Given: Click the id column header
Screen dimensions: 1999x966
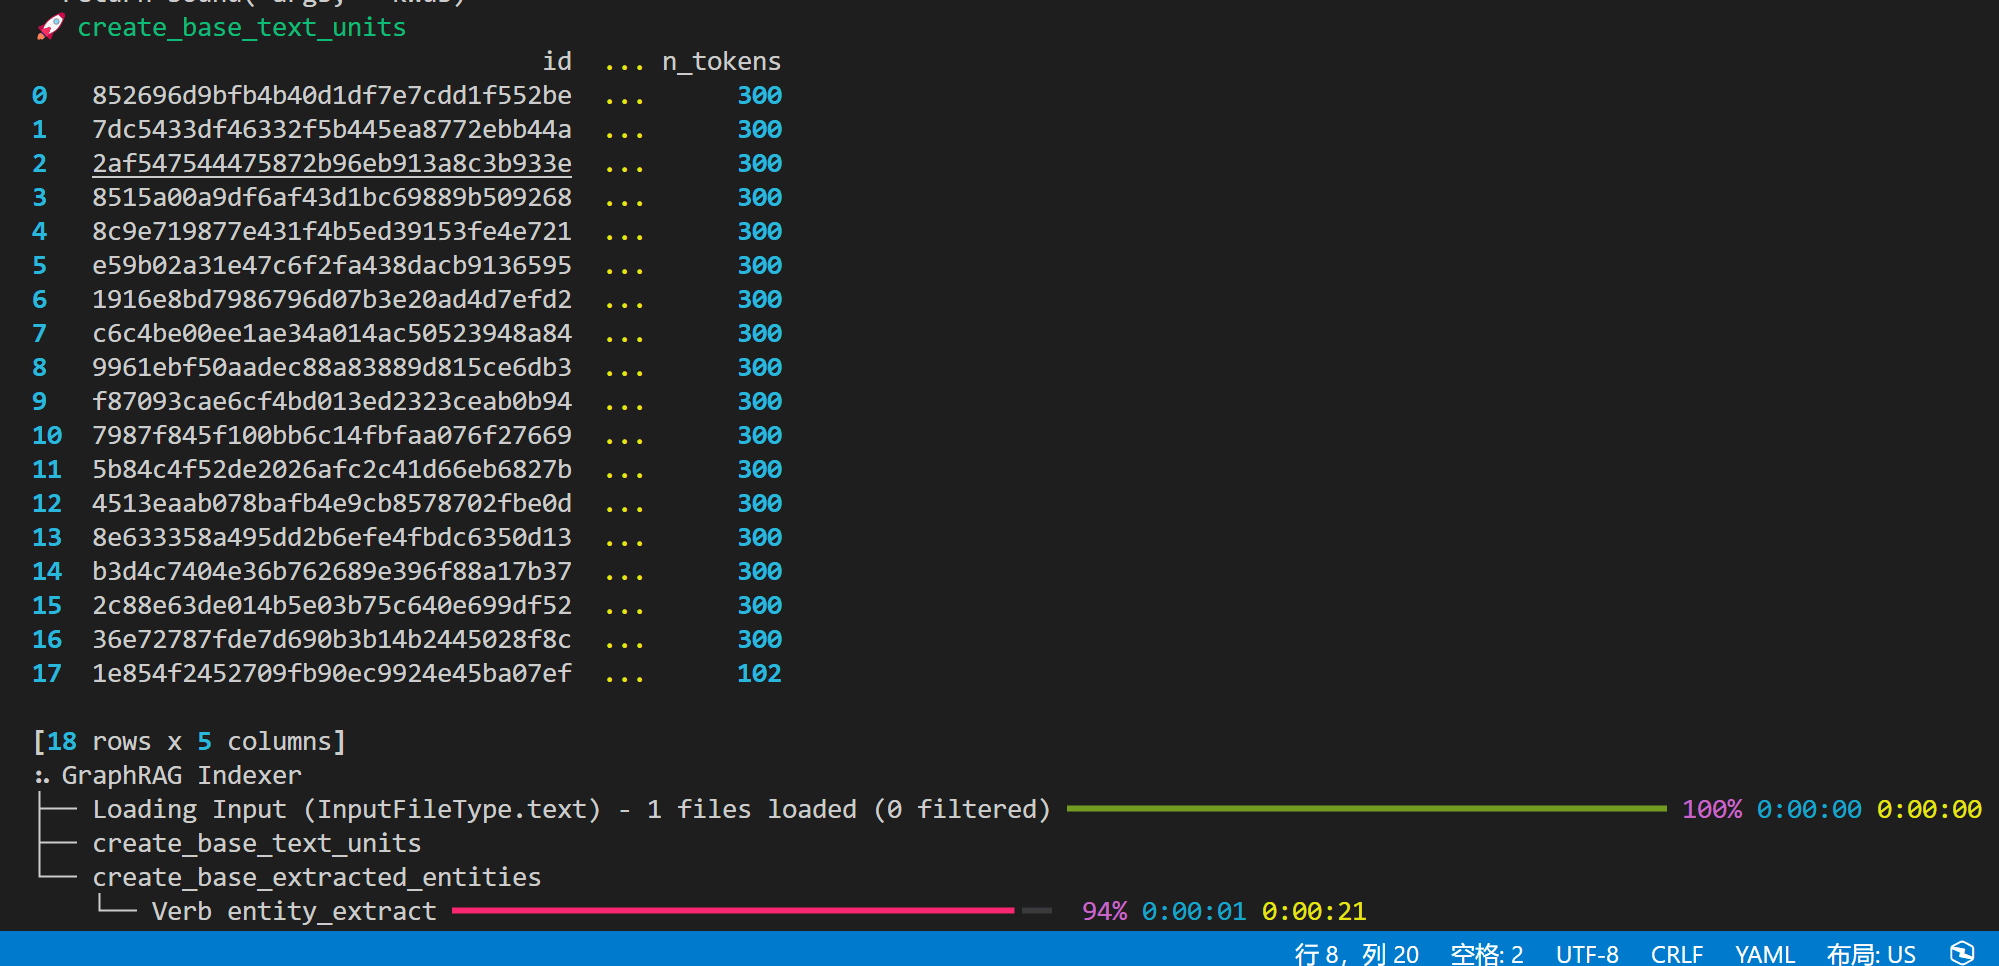Looking at the screenshot, I should (x=557, y=61).
